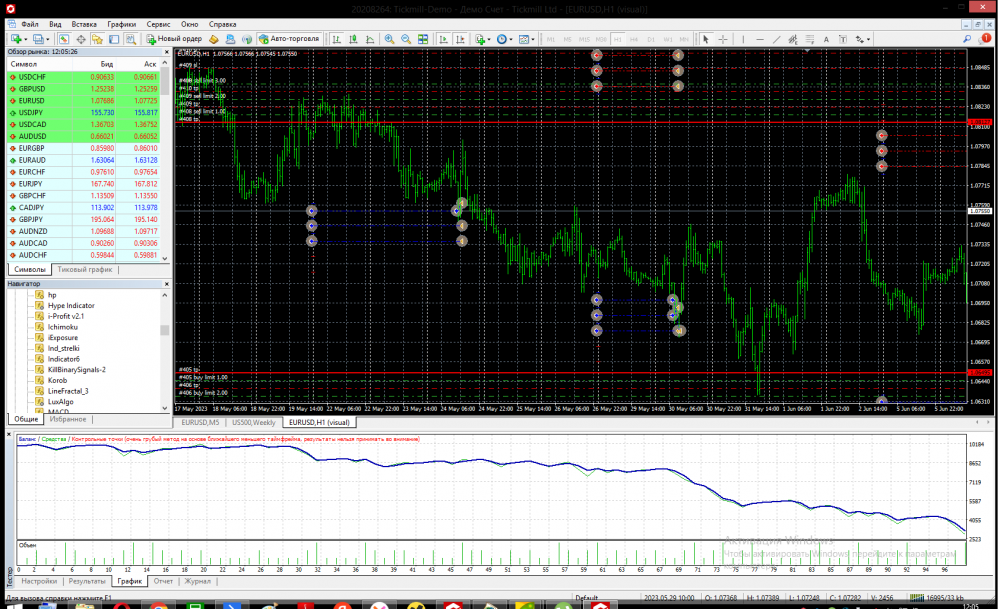Select the arrow Cursor tool
The image size is (1000, 609).
[705, 39]
